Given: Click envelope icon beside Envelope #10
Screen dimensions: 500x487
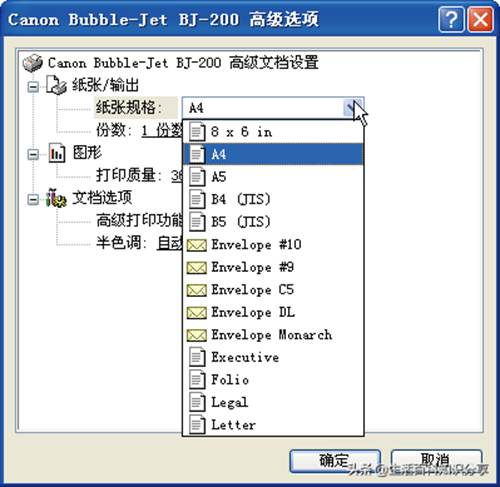Looking at the screenshot, I should pos(197,245).
